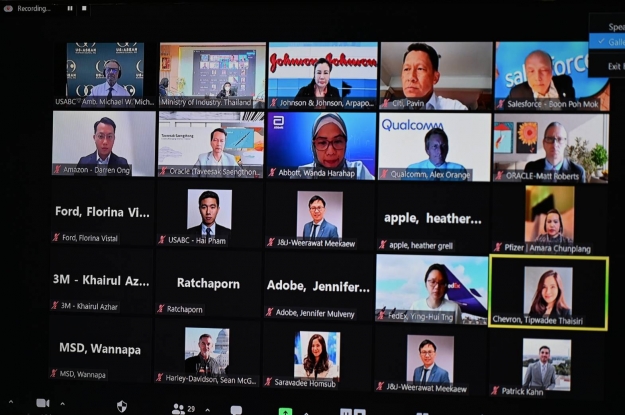Open the Chat bubble icon
This screenshot has height=415, width=625.
coord(236,410)
